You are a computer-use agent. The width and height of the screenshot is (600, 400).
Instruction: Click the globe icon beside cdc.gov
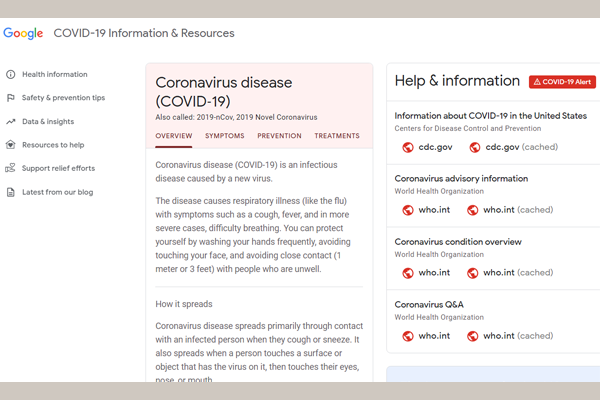coord(408,147)
